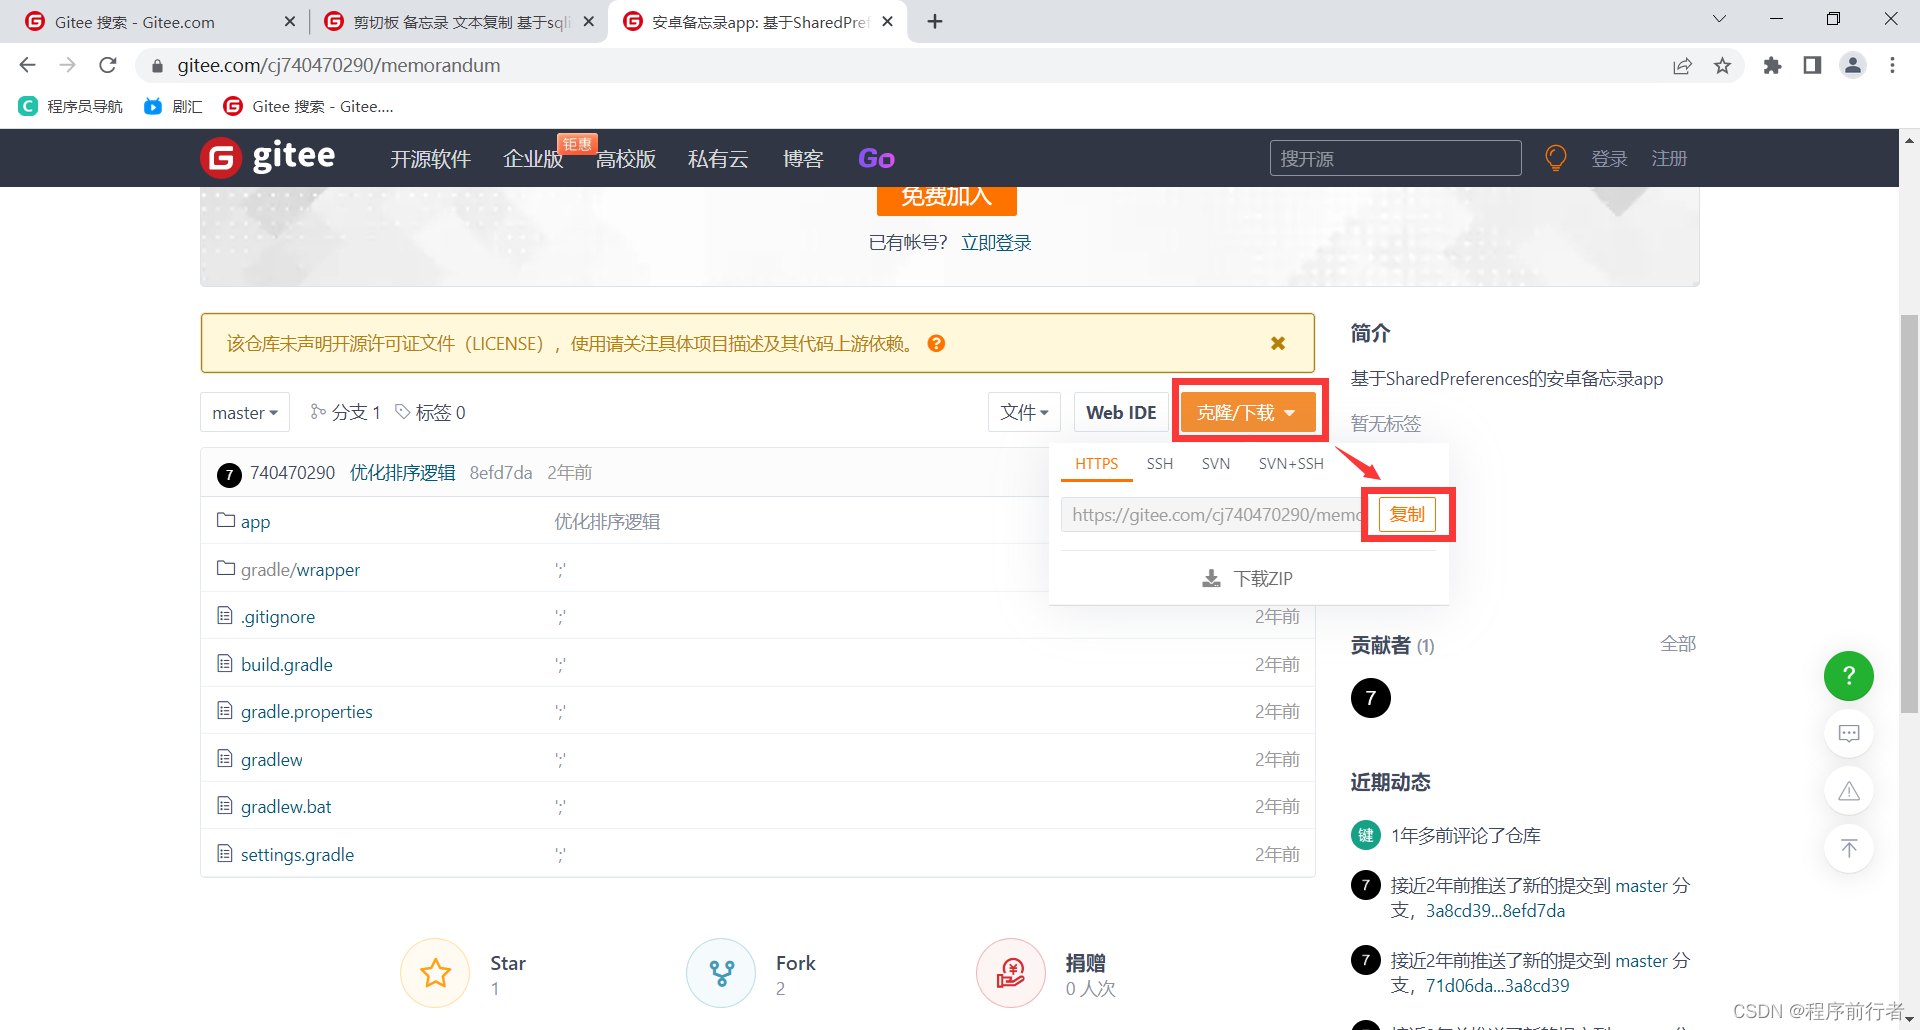1920x1030 pixels.
Task: Click 标签 0 tags link
Action: pos(430,413)
